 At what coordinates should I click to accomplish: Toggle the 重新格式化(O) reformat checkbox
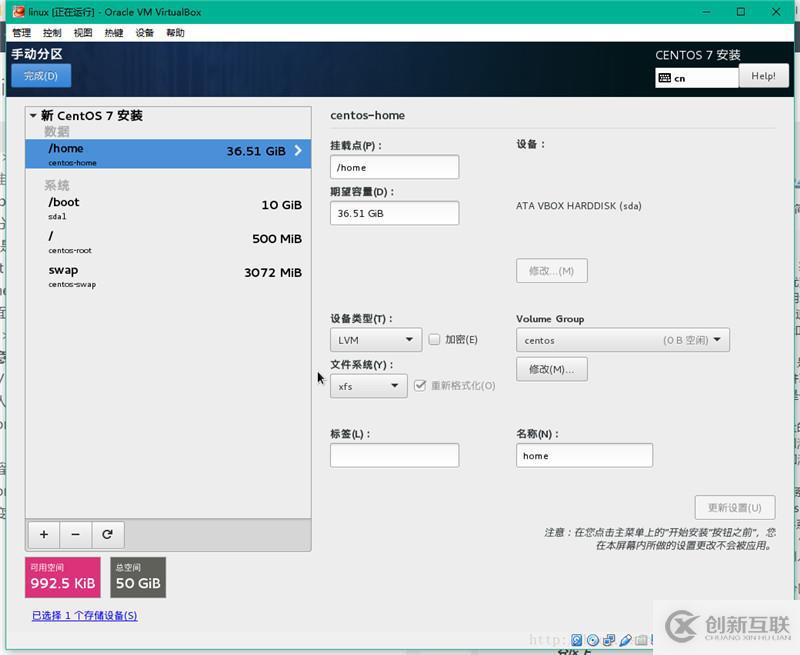click(420, 385)
